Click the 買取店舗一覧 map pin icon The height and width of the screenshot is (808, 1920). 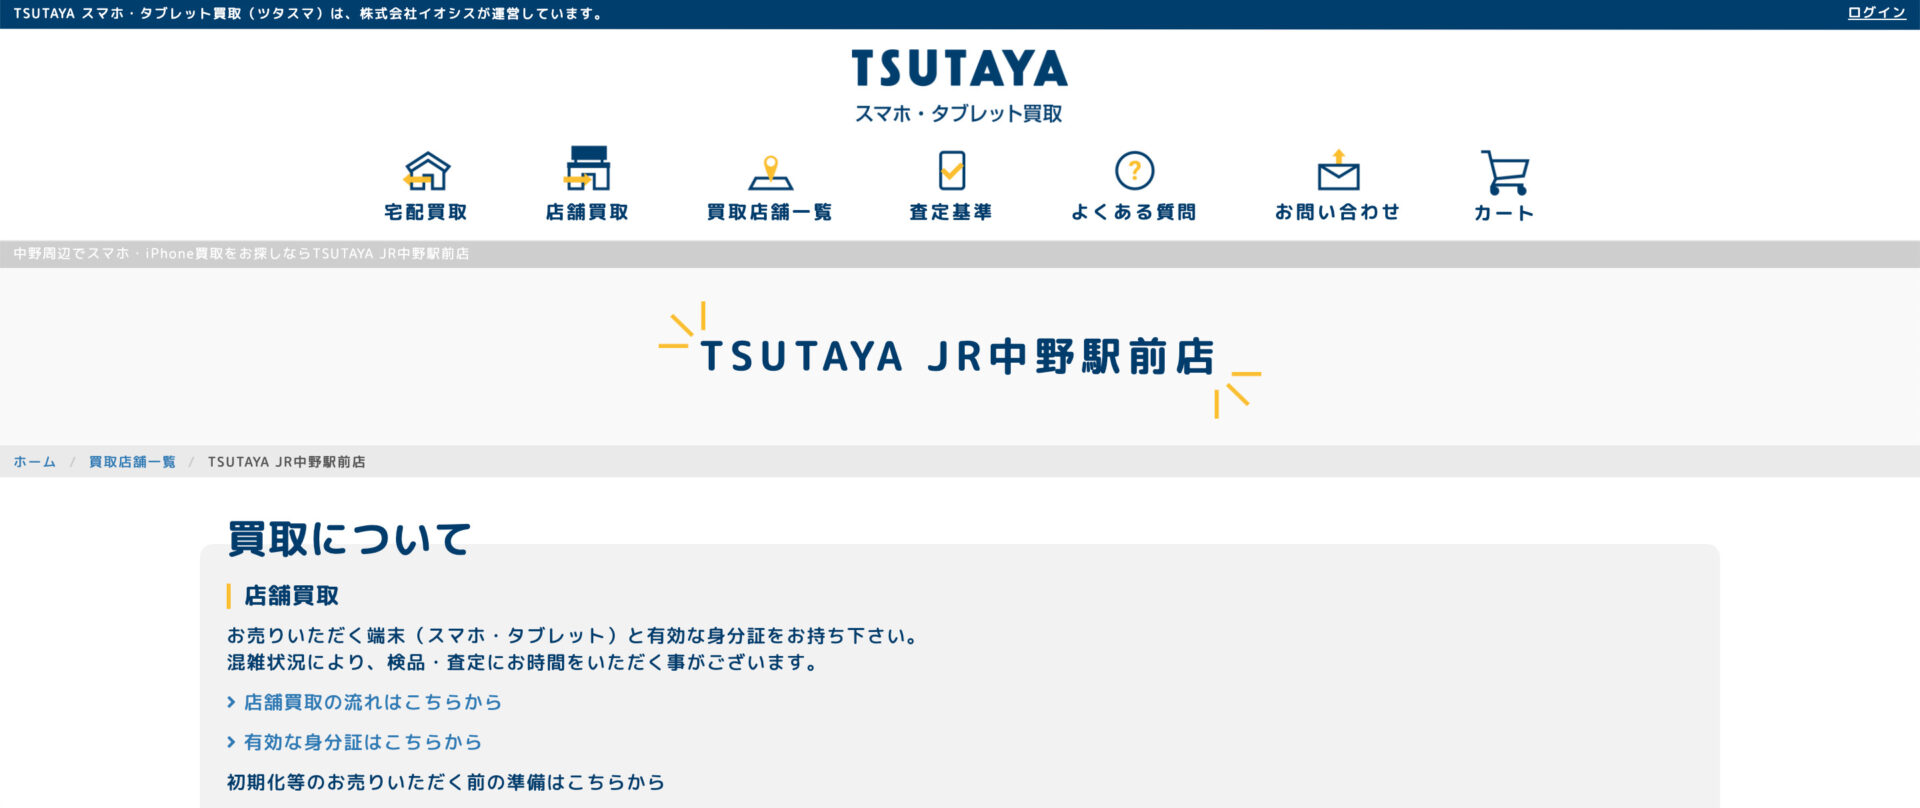tap(770, 172)
